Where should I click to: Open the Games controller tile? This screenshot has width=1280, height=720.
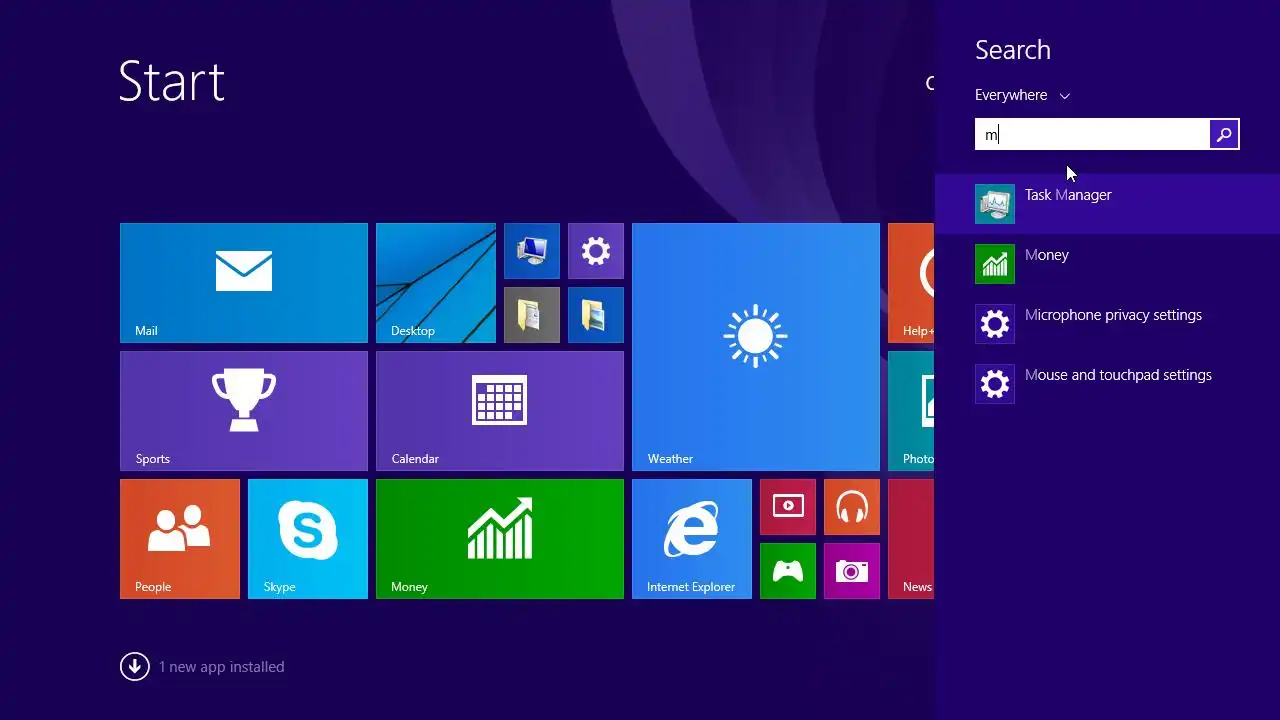coord(788,571)
